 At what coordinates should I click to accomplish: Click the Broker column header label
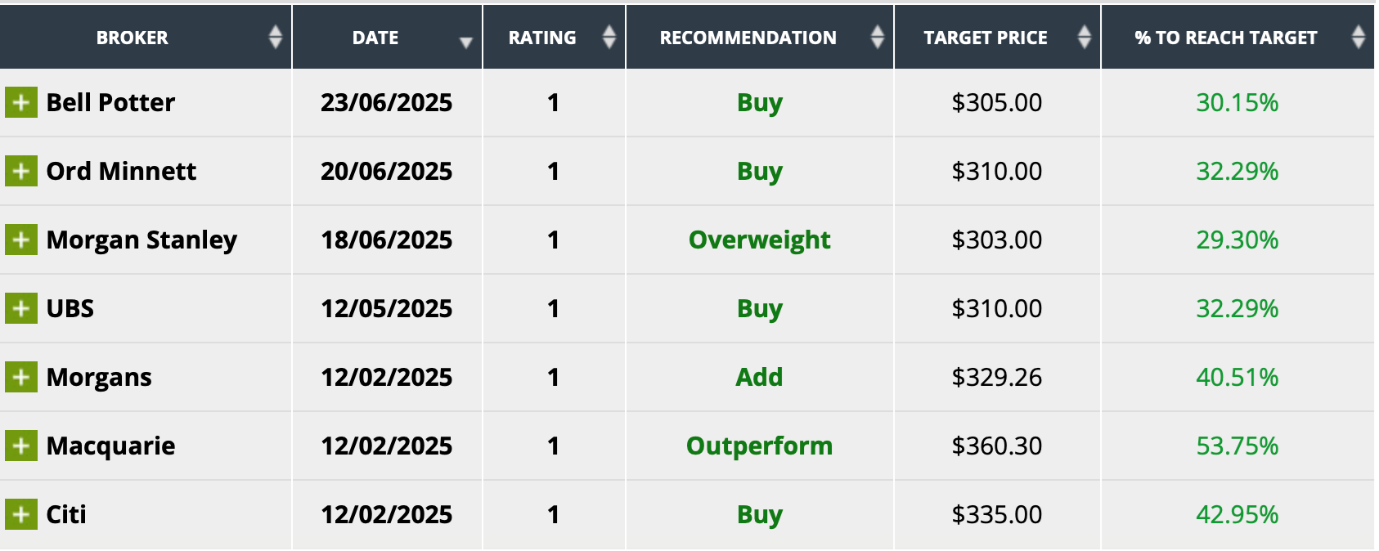pos(132,38)
